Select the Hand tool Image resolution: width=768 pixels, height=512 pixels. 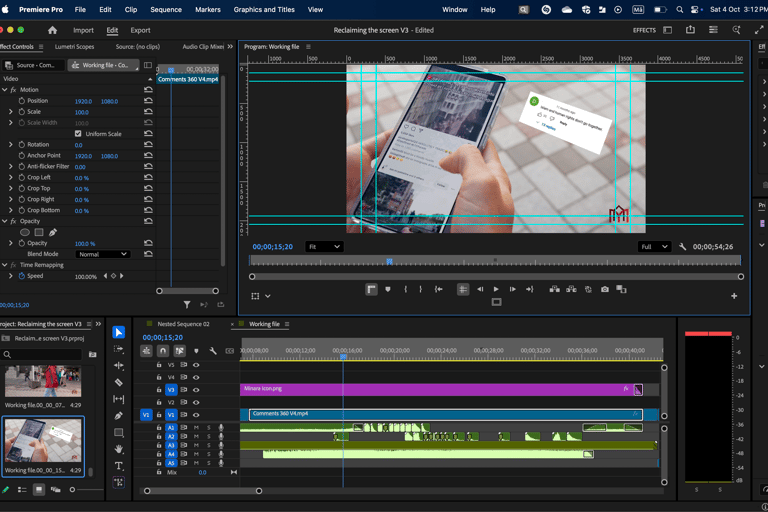pyautogui.click(x=119, y=450)
